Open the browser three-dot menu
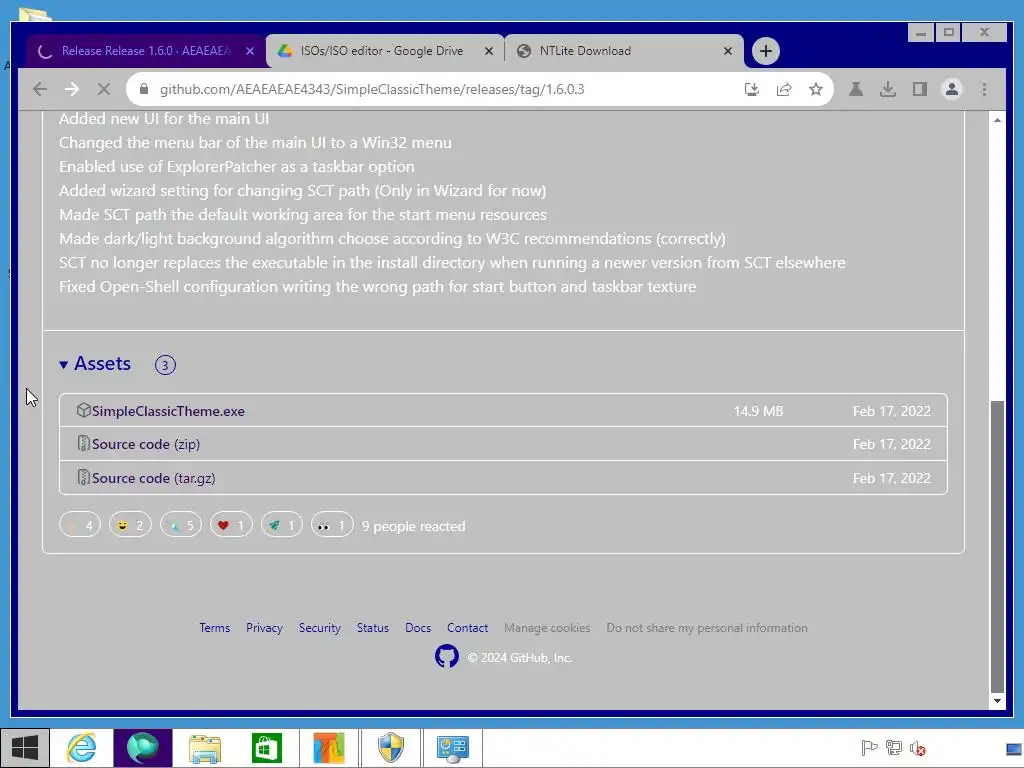The width and height of the screenshot is (1024, 768). coord(984,89)
